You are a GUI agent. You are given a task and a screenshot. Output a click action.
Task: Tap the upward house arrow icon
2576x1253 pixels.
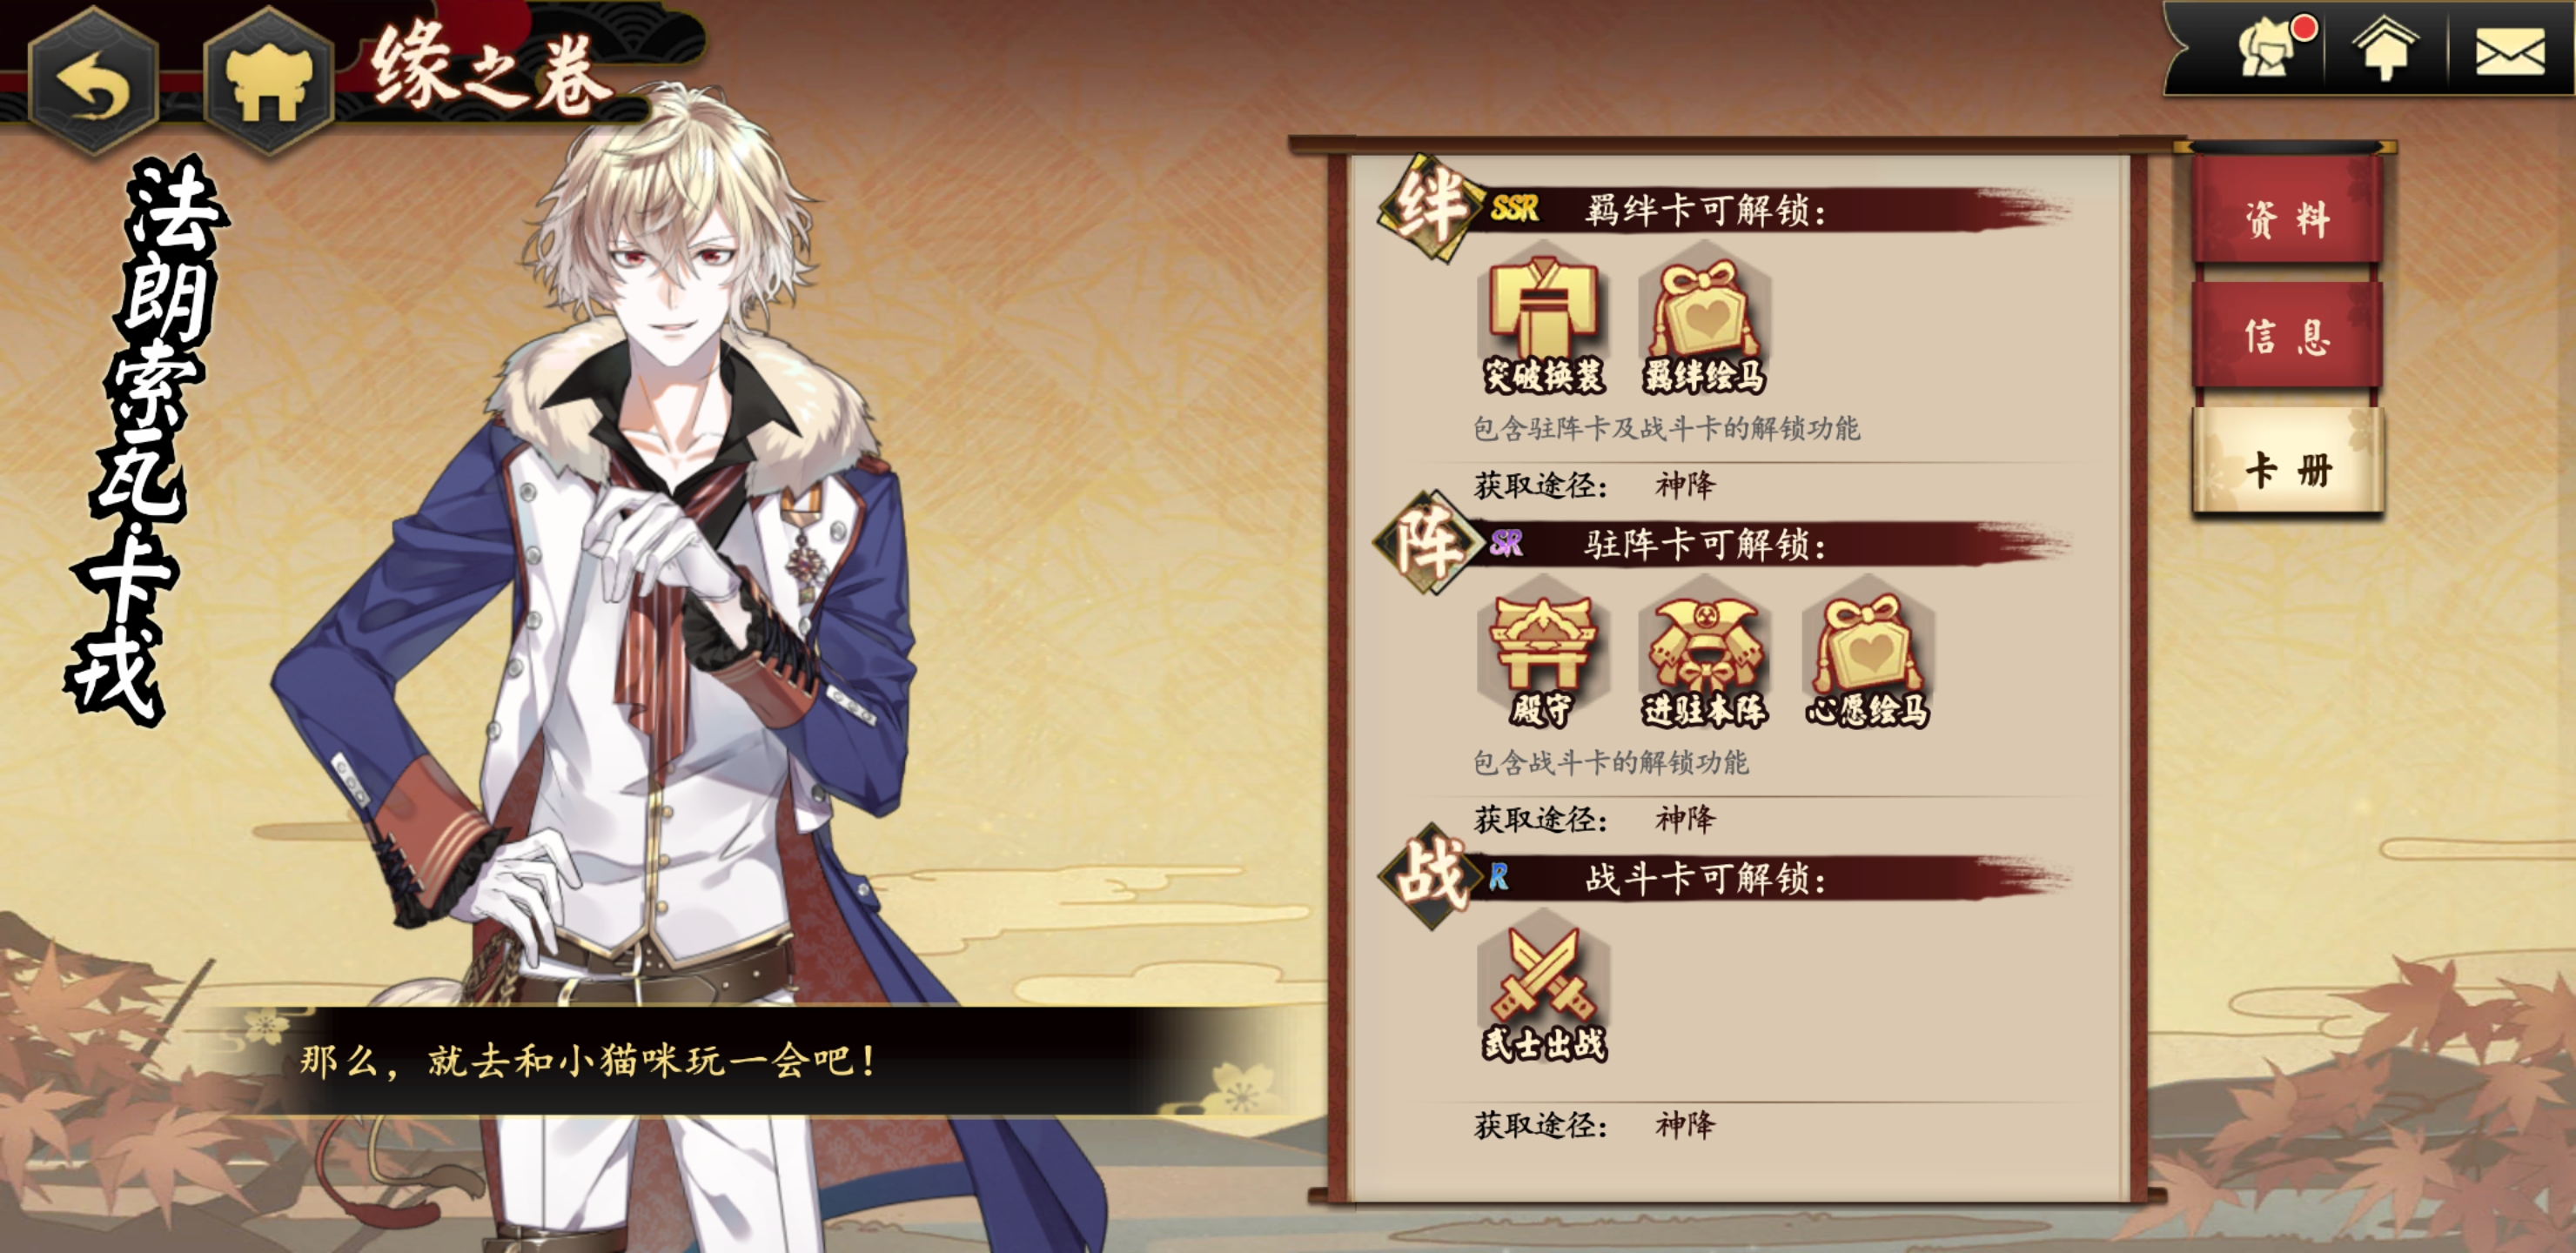(2386, 48)
